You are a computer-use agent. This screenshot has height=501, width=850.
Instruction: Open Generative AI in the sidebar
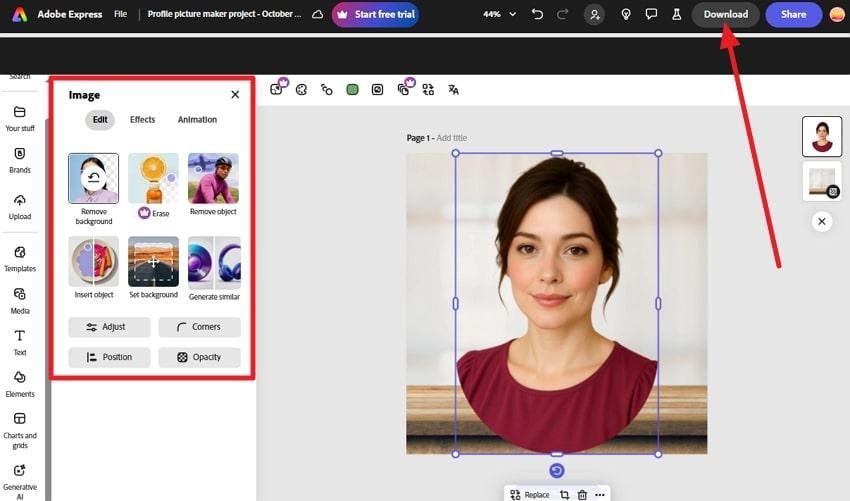click(20, 481)
